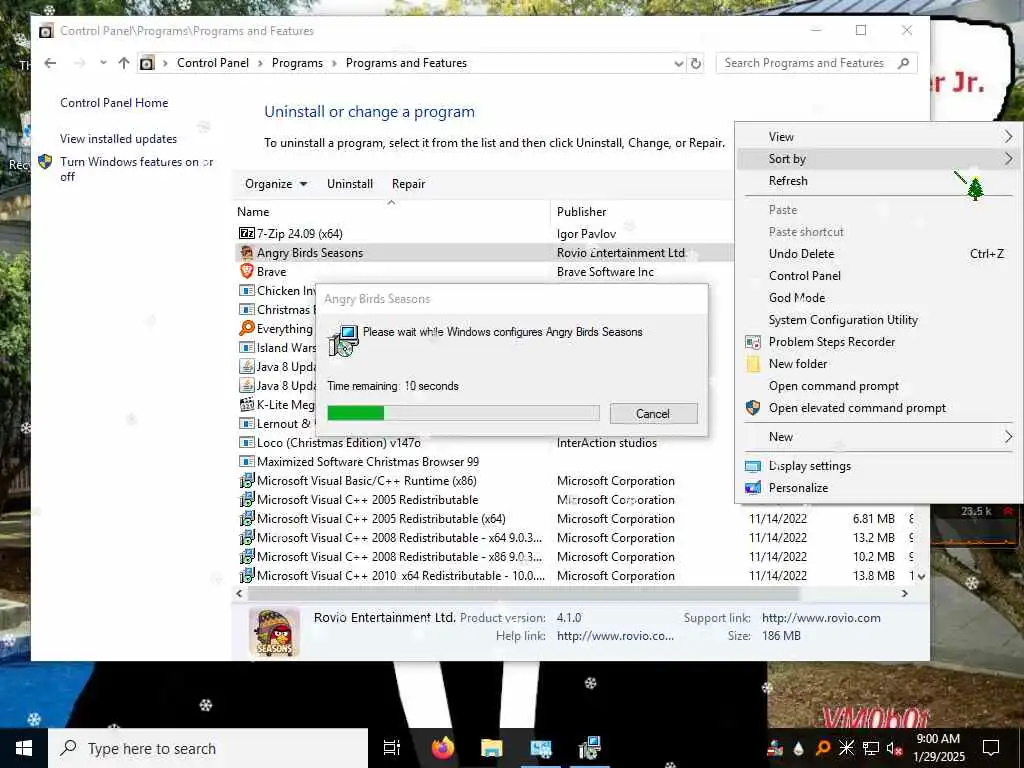Click the Igor Pavlov publisher cell
The height and width of the screenshot is (768, 1024).
[x=586, y=234]
